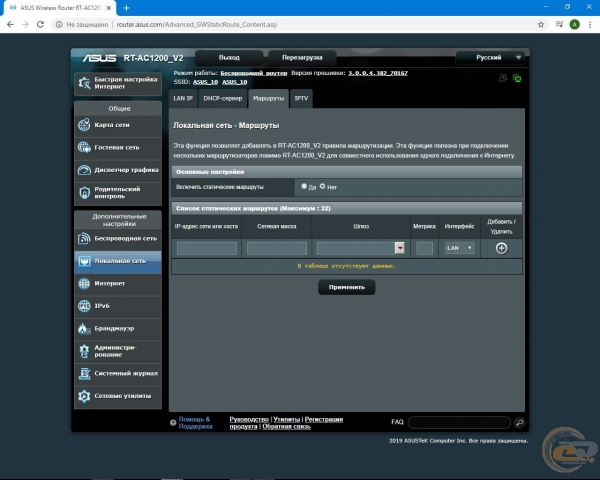Select ASUS Wireless Router browser tab
600x480 pixels.
pos(59,8)
